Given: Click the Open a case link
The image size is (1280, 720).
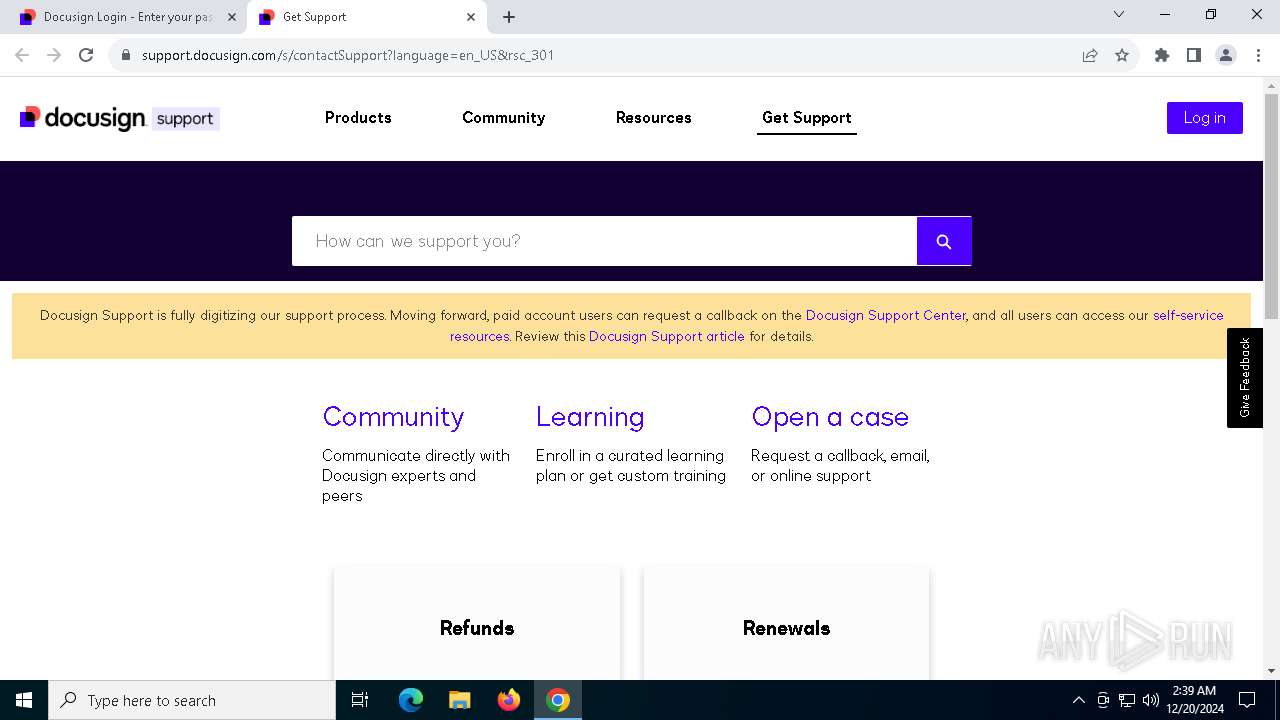Looking at the screenshot, I should 830,417.
